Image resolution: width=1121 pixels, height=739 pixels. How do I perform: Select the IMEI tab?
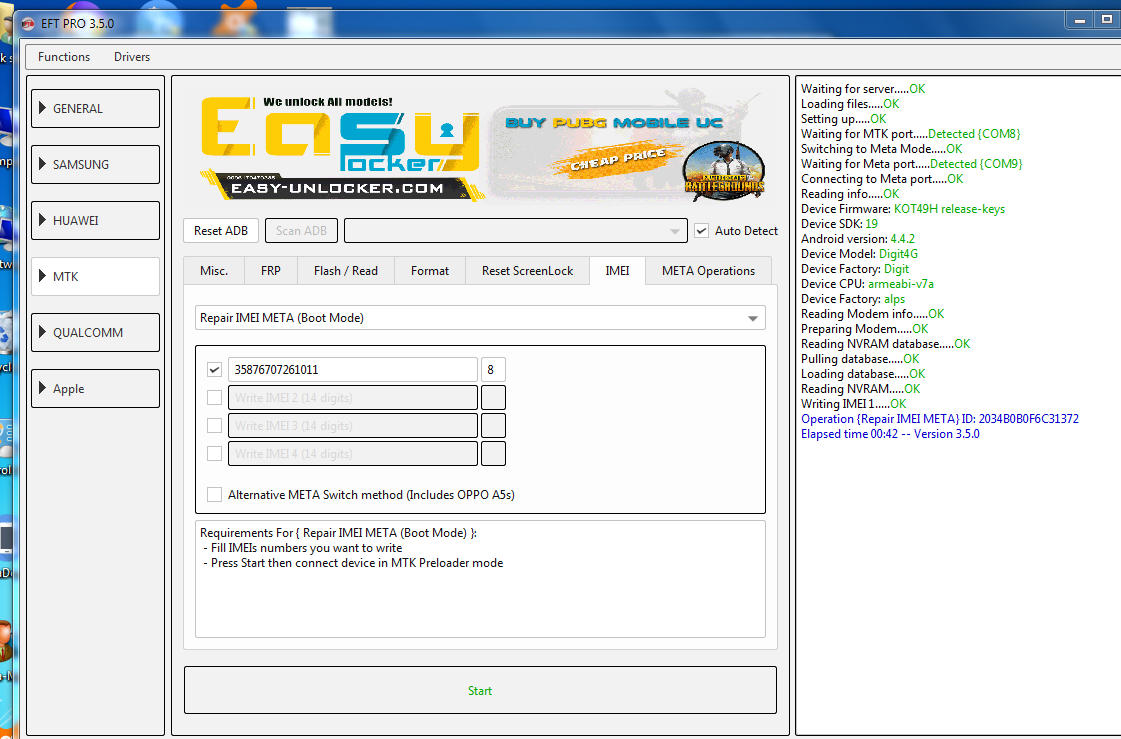pos(617,271)
